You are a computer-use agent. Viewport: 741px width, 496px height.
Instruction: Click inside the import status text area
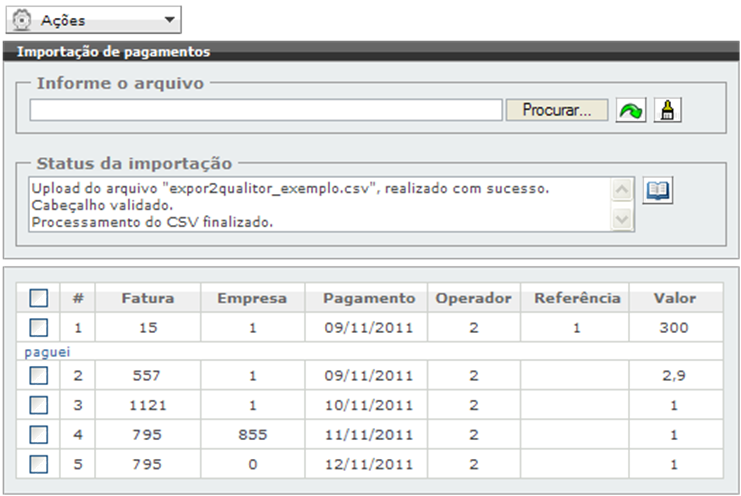(x=318, y=204)
